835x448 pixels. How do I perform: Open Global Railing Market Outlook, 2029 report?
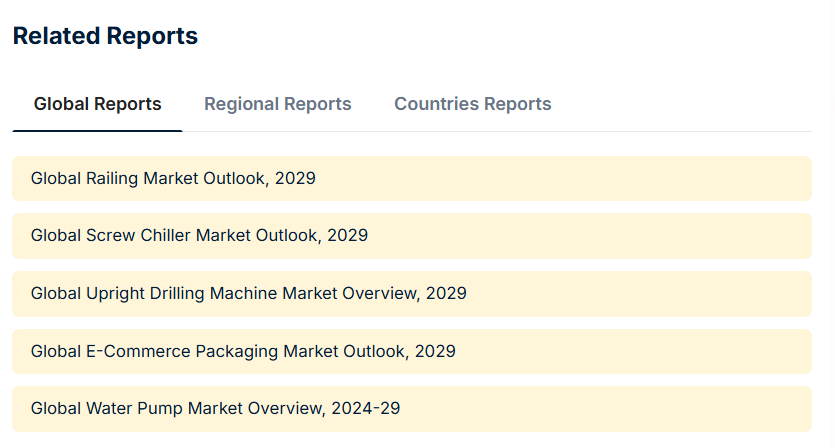point(173,178)
